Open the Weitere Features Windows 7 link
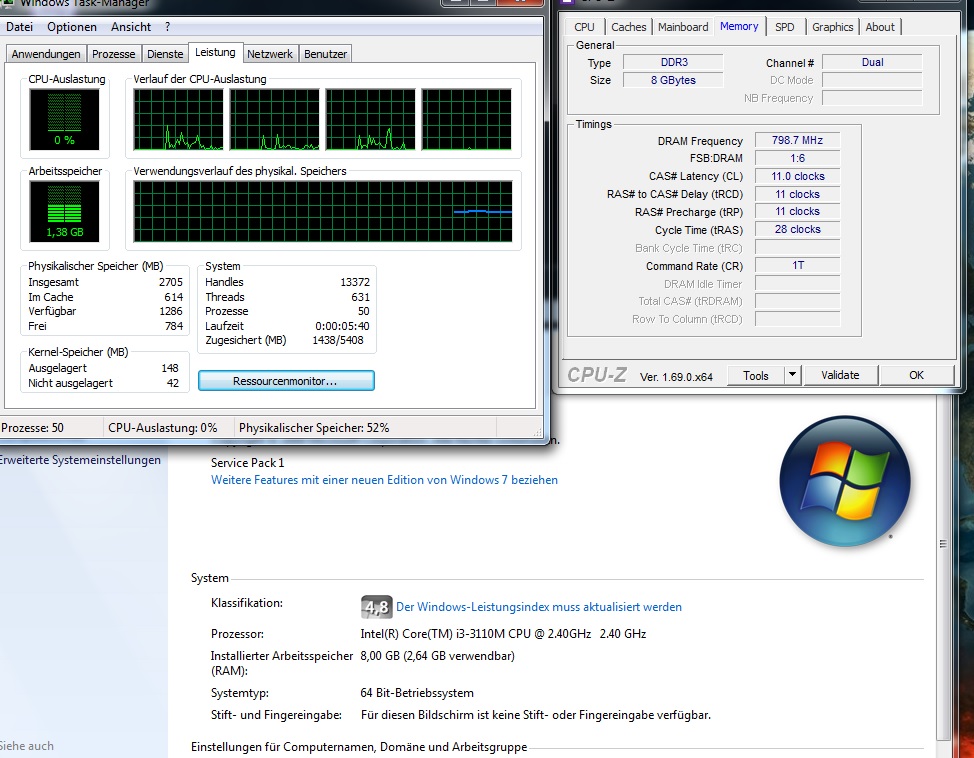The image size is (974, 758). [385, 480]
